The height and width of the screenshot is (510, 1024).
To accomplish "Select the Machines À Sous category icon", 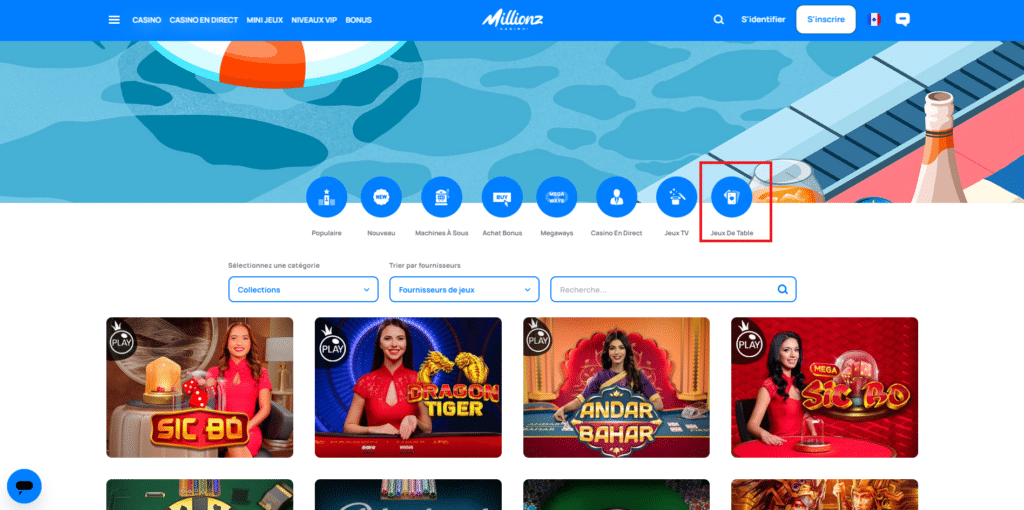I will point(441,197).
